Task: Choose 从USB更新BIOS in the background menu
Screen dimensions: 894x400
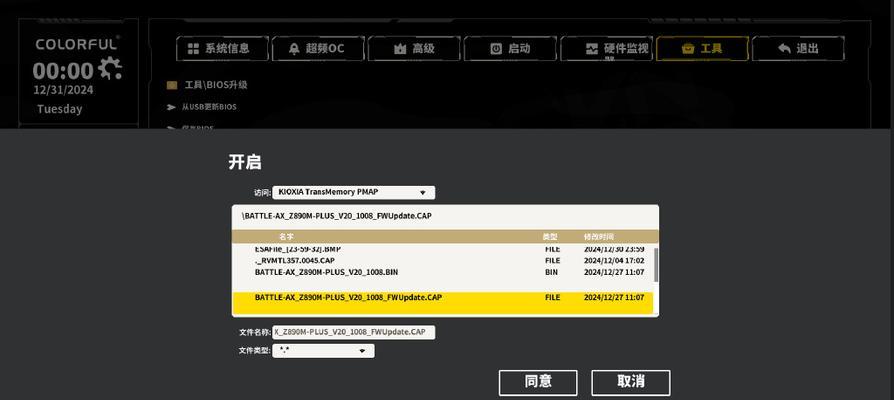Action: pyautogui.click(x=209, y=107)
